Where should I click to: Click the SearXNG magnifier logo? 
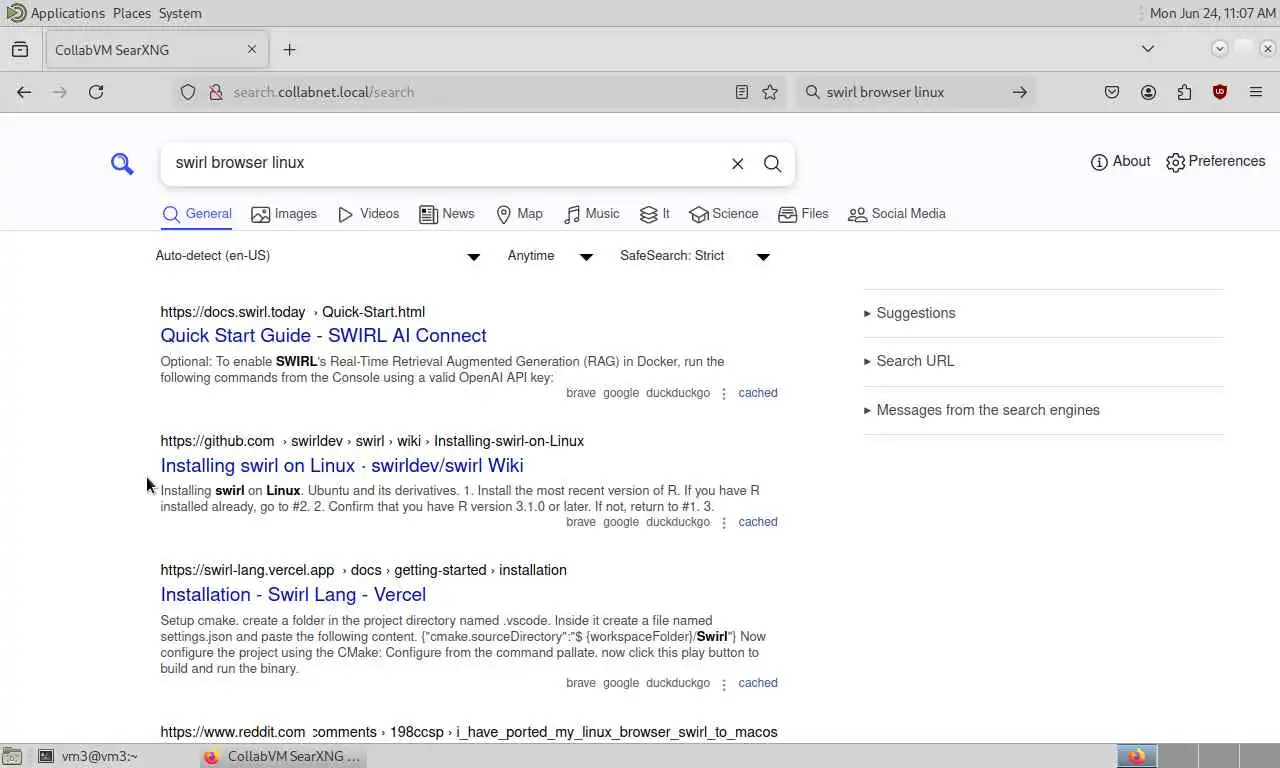pos(122,164)
